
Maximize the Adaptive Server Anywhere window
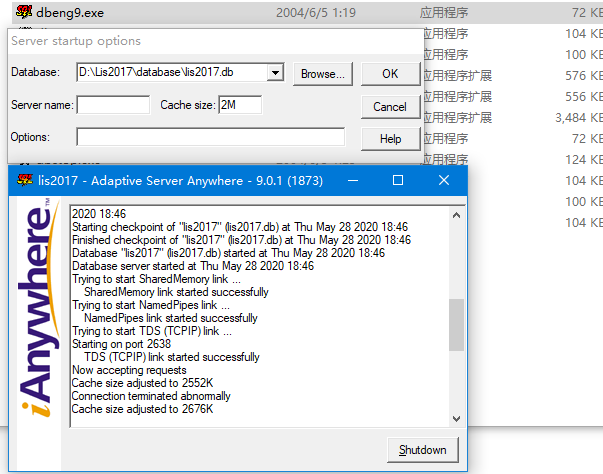tap(398, 180)
